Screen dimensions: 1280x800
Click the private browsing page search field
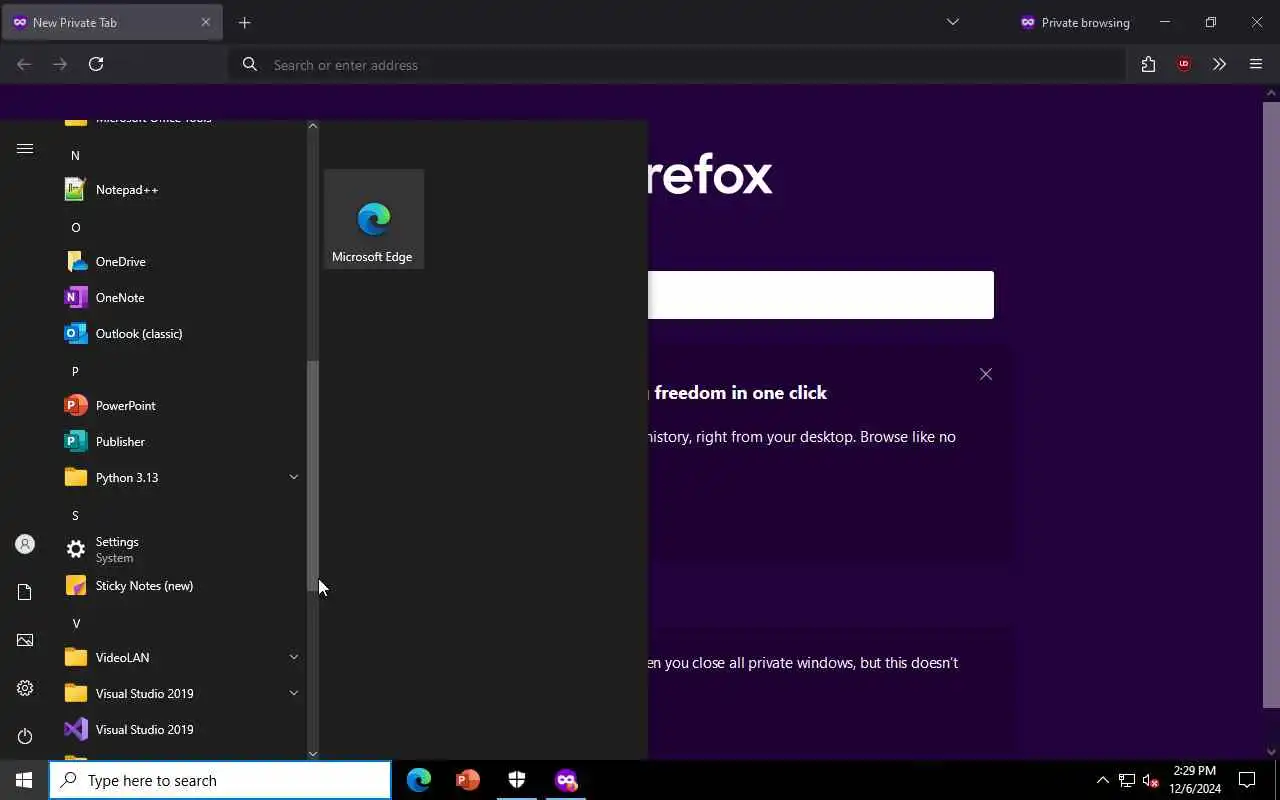(x=821, y=295)
